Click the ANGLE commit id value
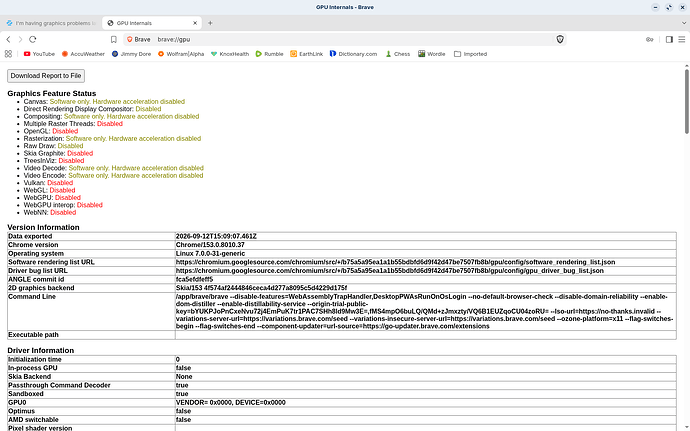Viewport: 690px width, 431px height. pyautogui.click(x=194, y=279)
